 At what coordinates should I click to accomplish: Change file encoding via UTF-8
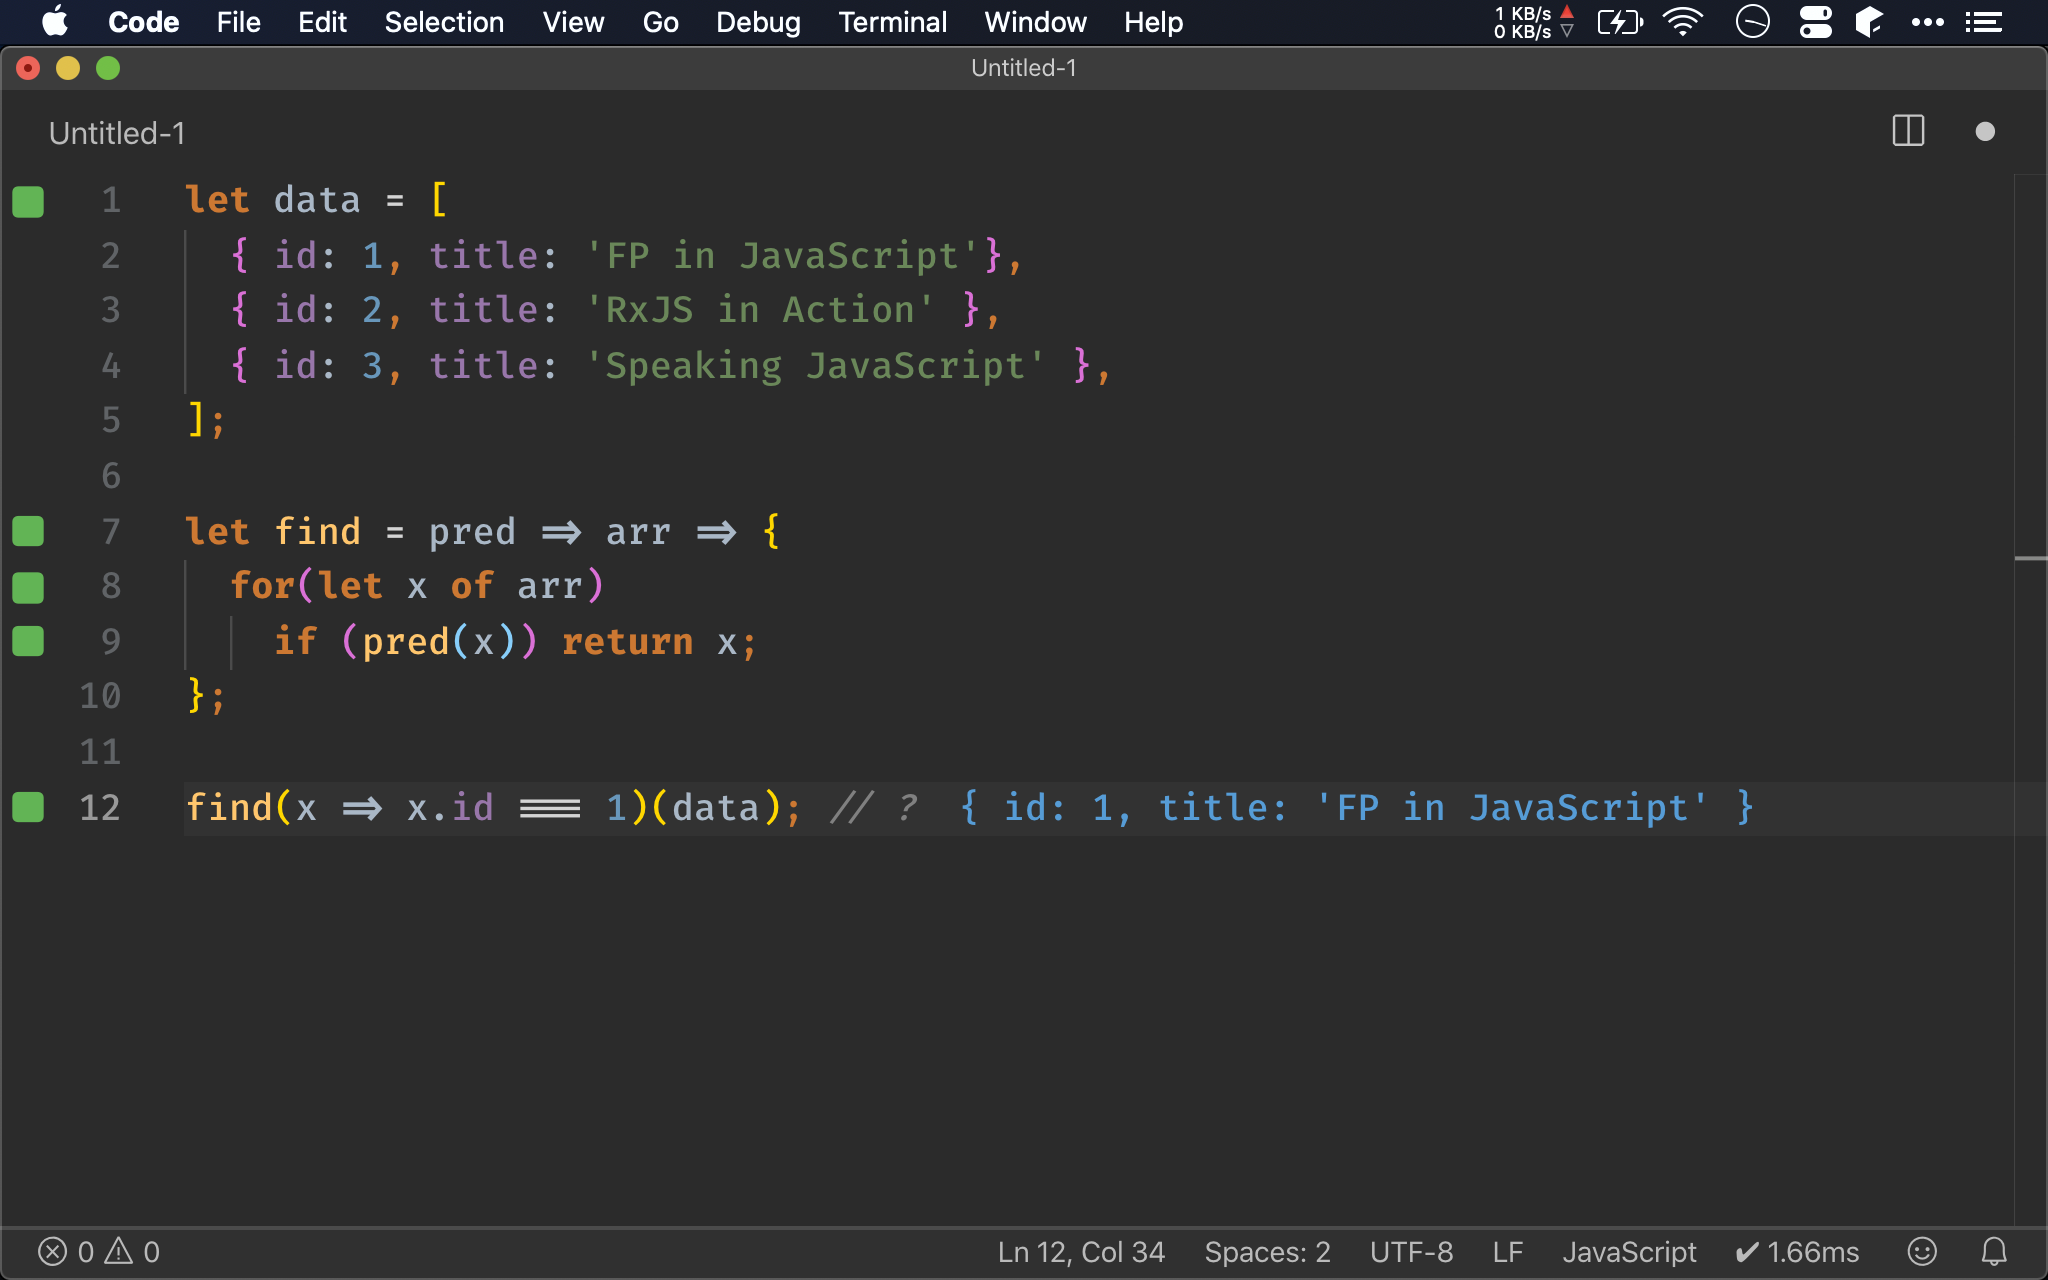[x=1411, y=1252]
